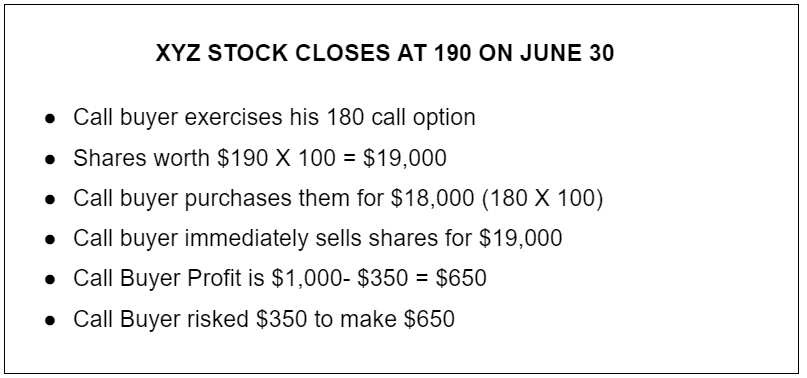This screenshot has width=807, height=378.
Task: Select the line about exercising 180 call option
Action: [274, 117]
